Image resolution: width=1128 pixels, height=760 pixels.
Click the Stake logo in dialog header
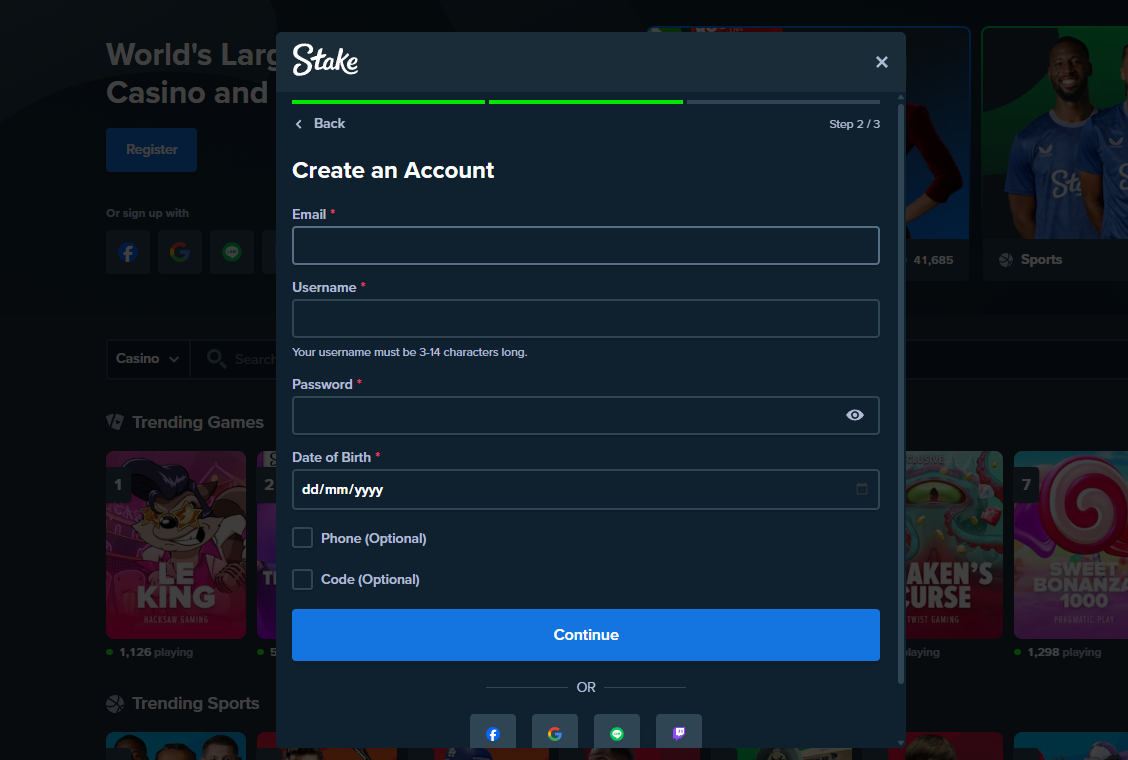pos(325,60)
